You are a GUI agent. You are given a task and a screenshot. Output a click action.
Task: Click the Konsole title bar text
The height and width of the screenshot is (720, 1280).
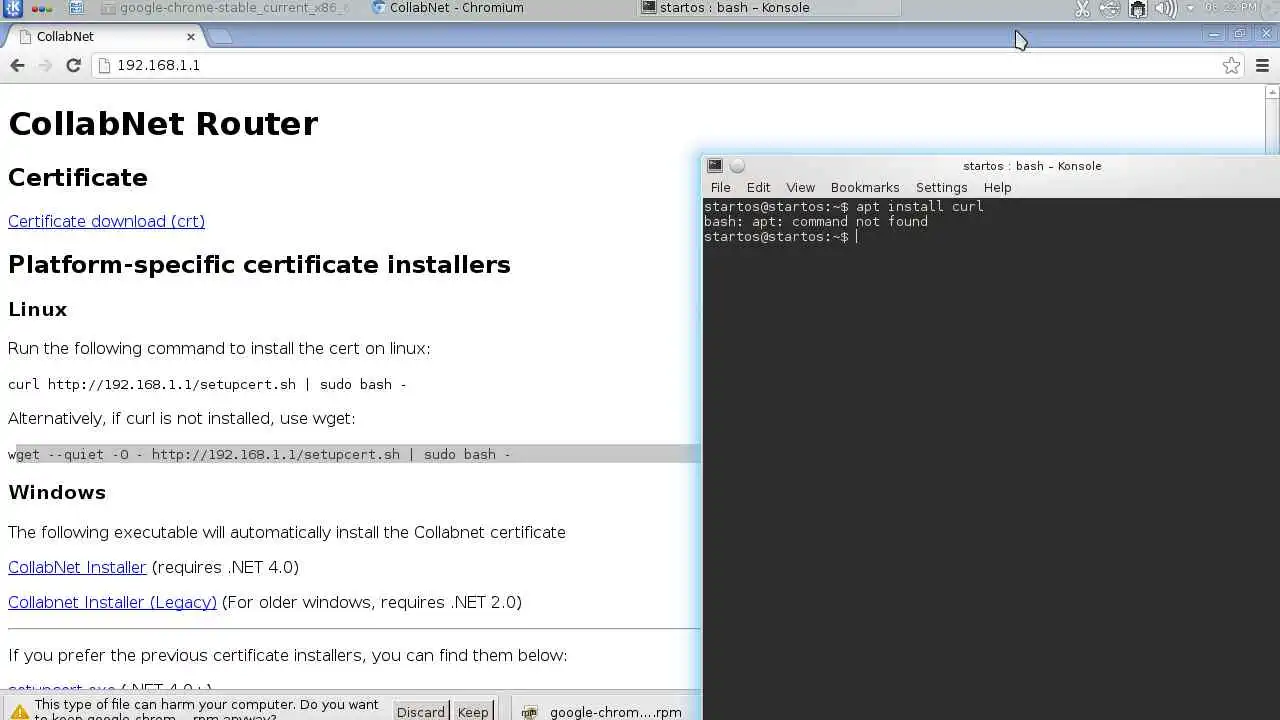point(1032,166)
